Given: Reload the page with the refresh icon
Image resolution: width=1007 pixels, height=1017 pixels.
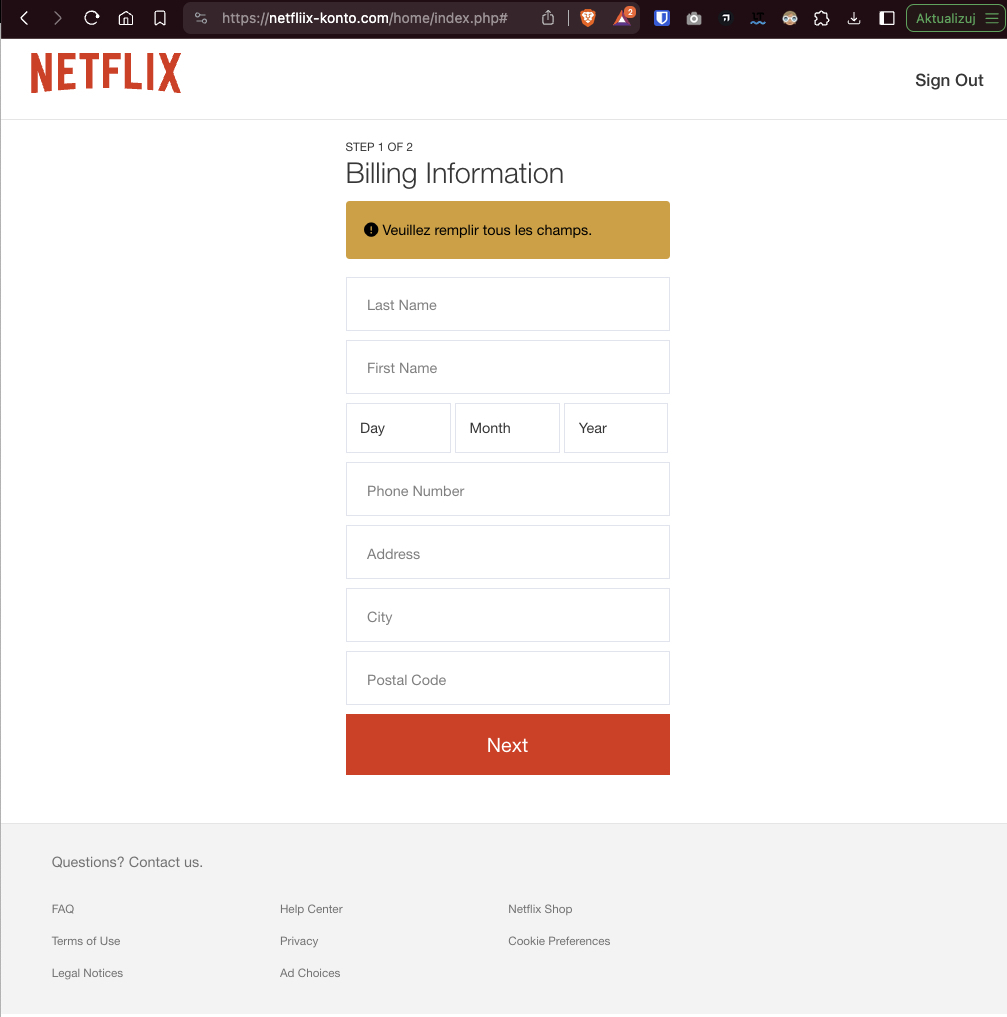Looking at the screenshot, I should click(91, 18).
